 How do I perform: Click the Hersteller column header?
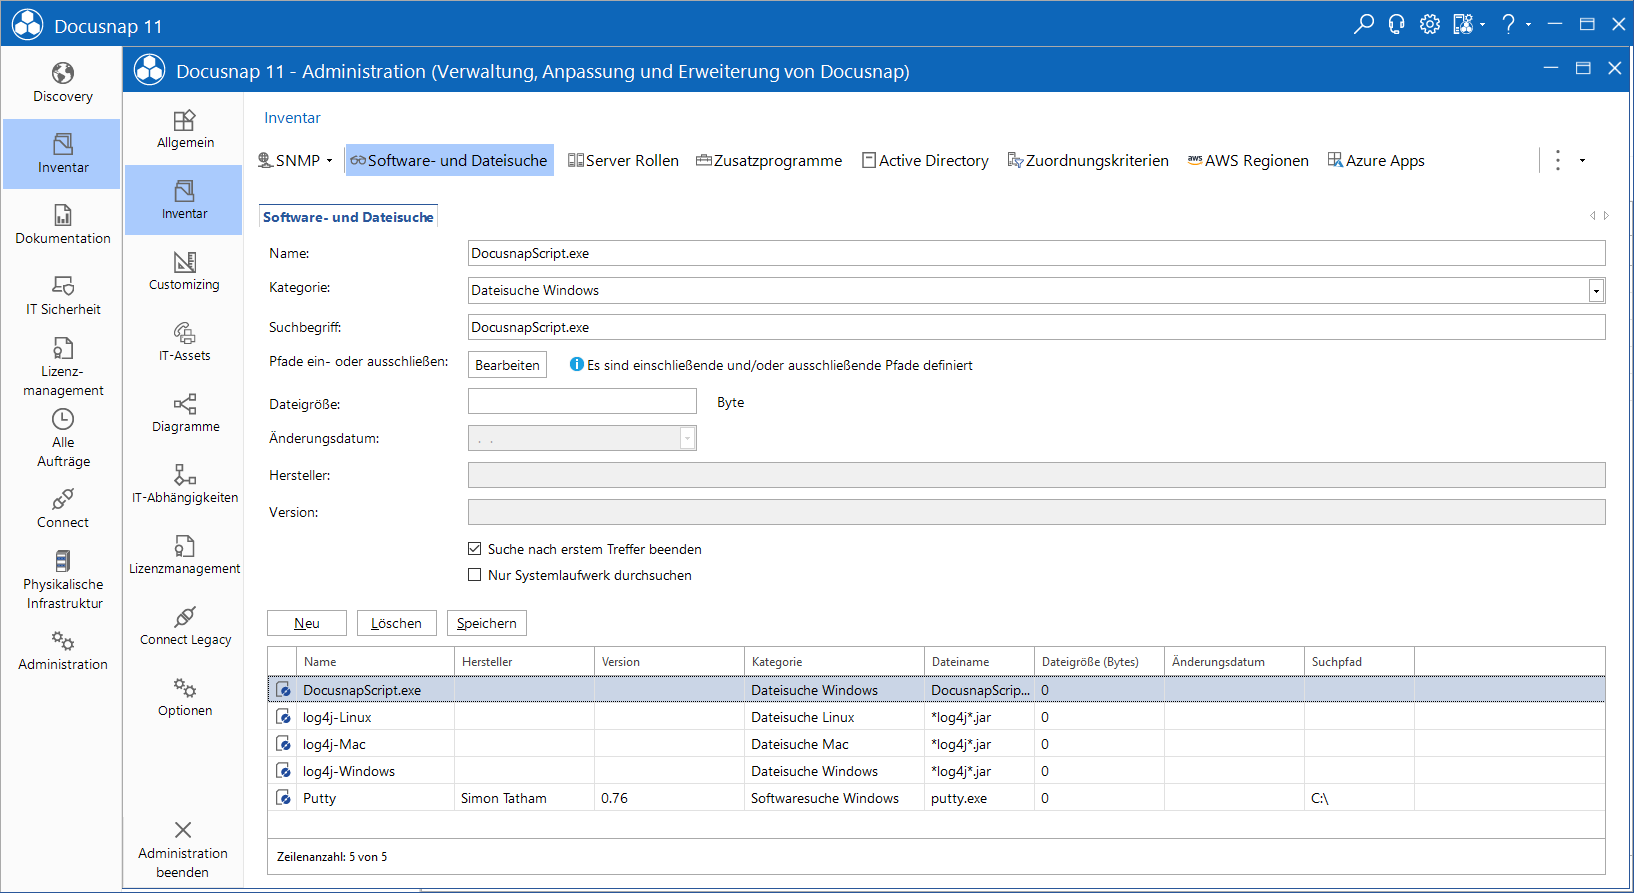click(524, 662)
